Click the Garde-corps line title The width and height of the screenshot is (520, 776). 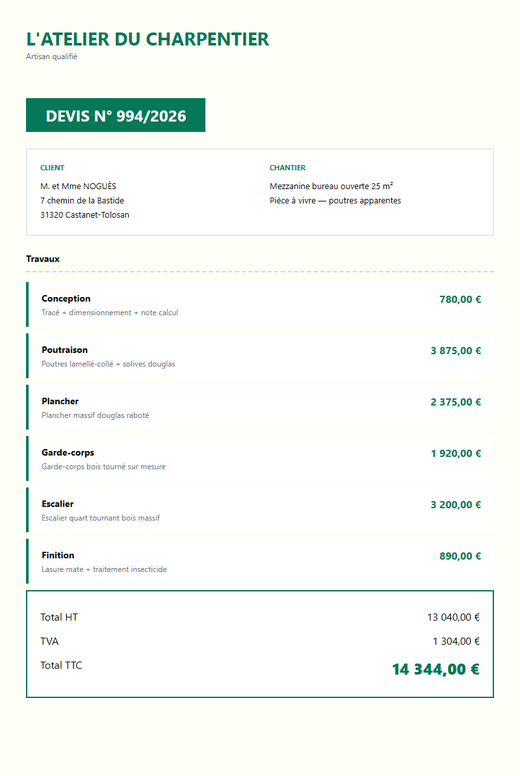68,452
